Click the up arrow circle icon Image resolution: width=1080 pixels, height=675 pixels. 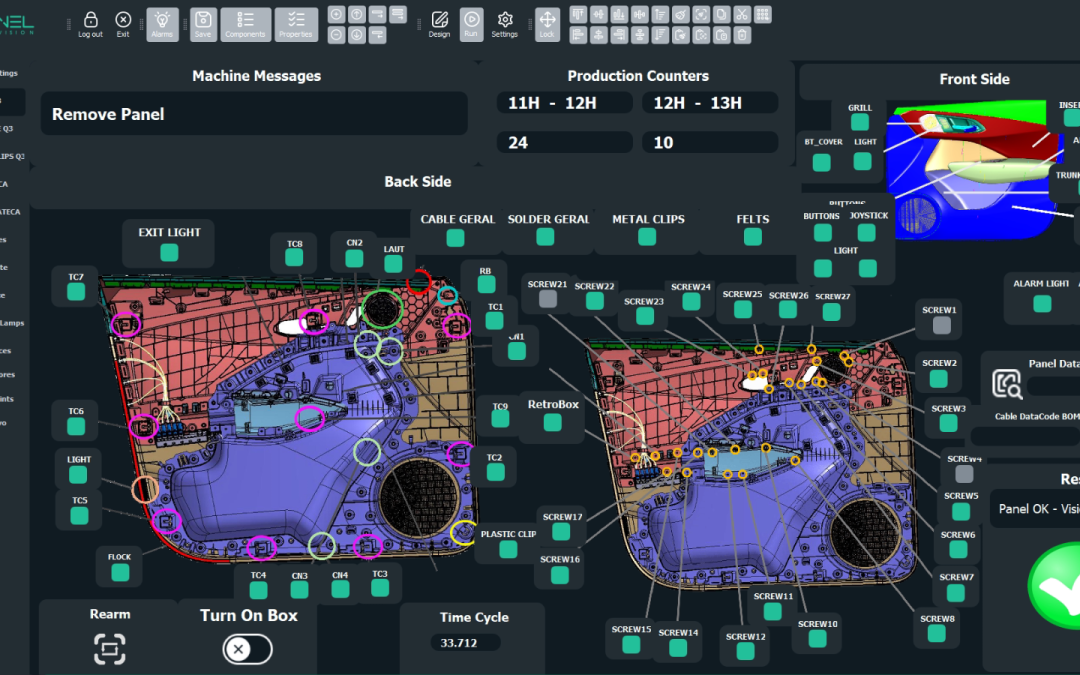(357, 14)
